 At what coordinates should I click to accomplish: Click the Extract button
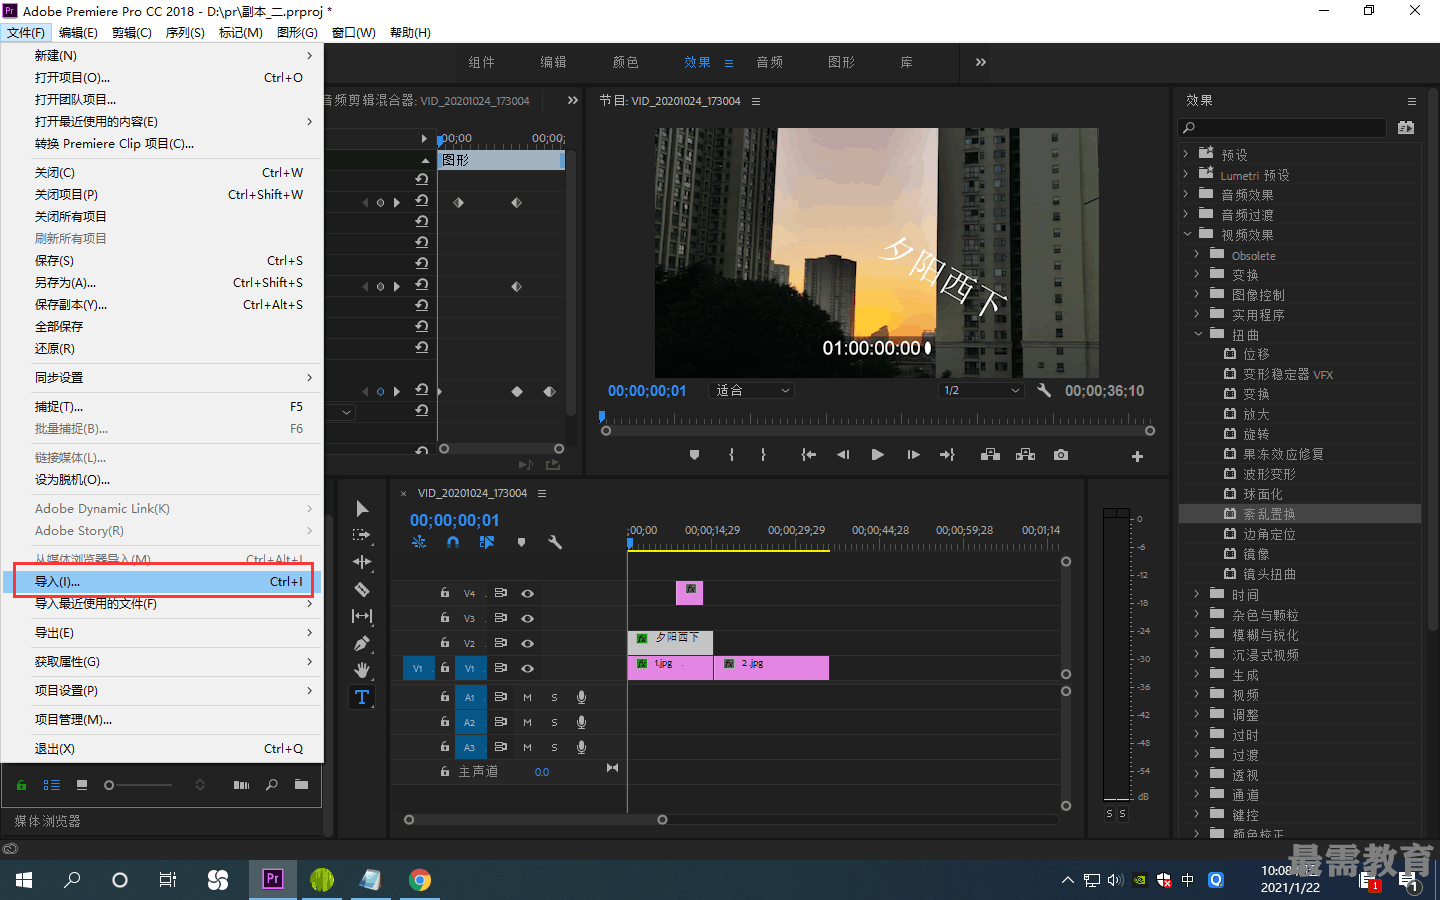coord(1025,455)
